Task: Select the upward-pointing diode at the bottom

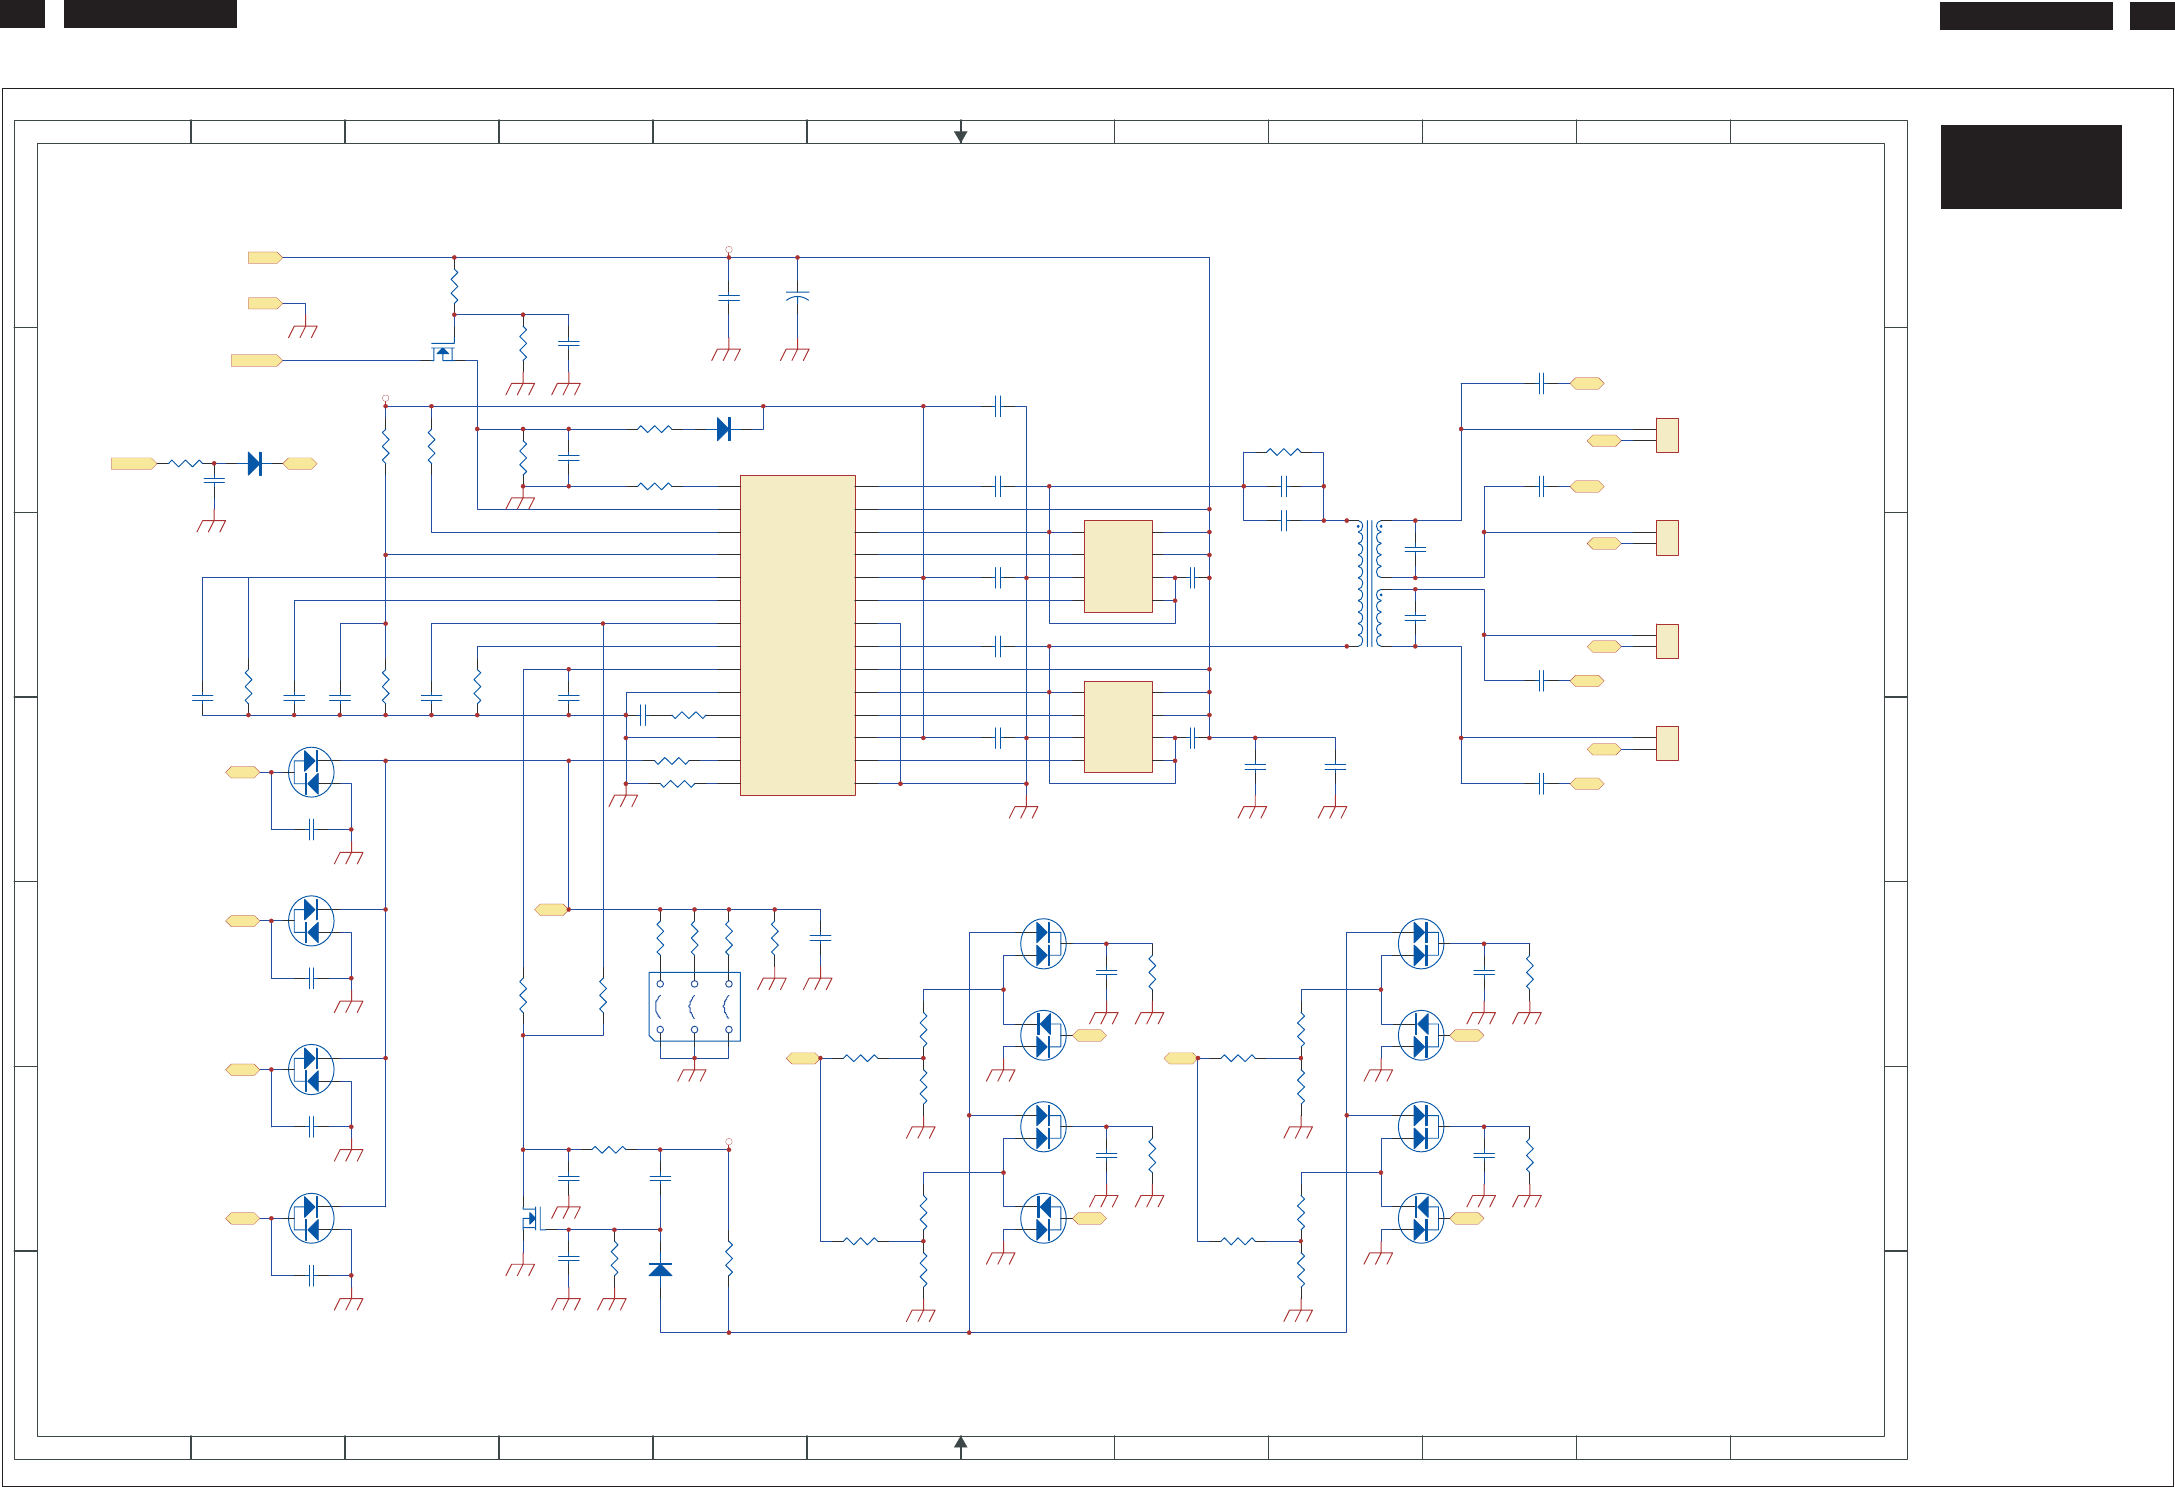Action: pos(660,1269)
